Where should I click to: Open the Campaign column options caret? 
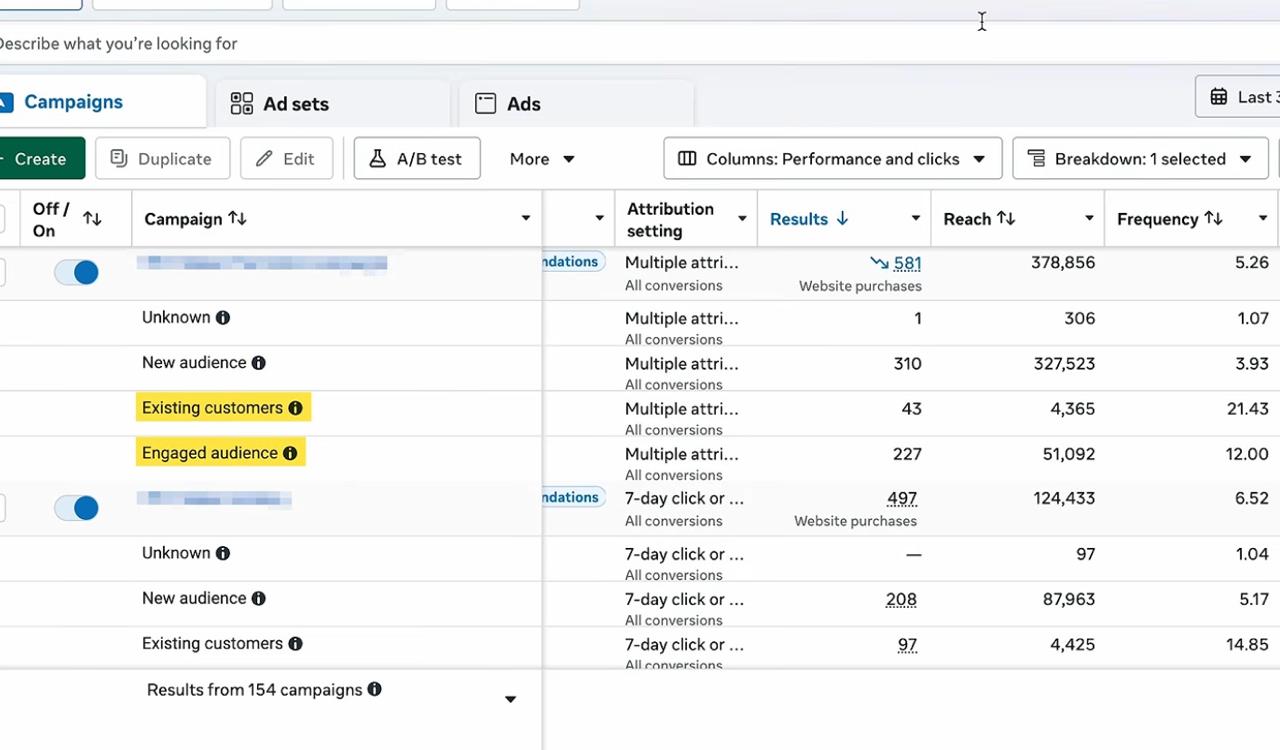pyautogui.click(x=525, y=219)
